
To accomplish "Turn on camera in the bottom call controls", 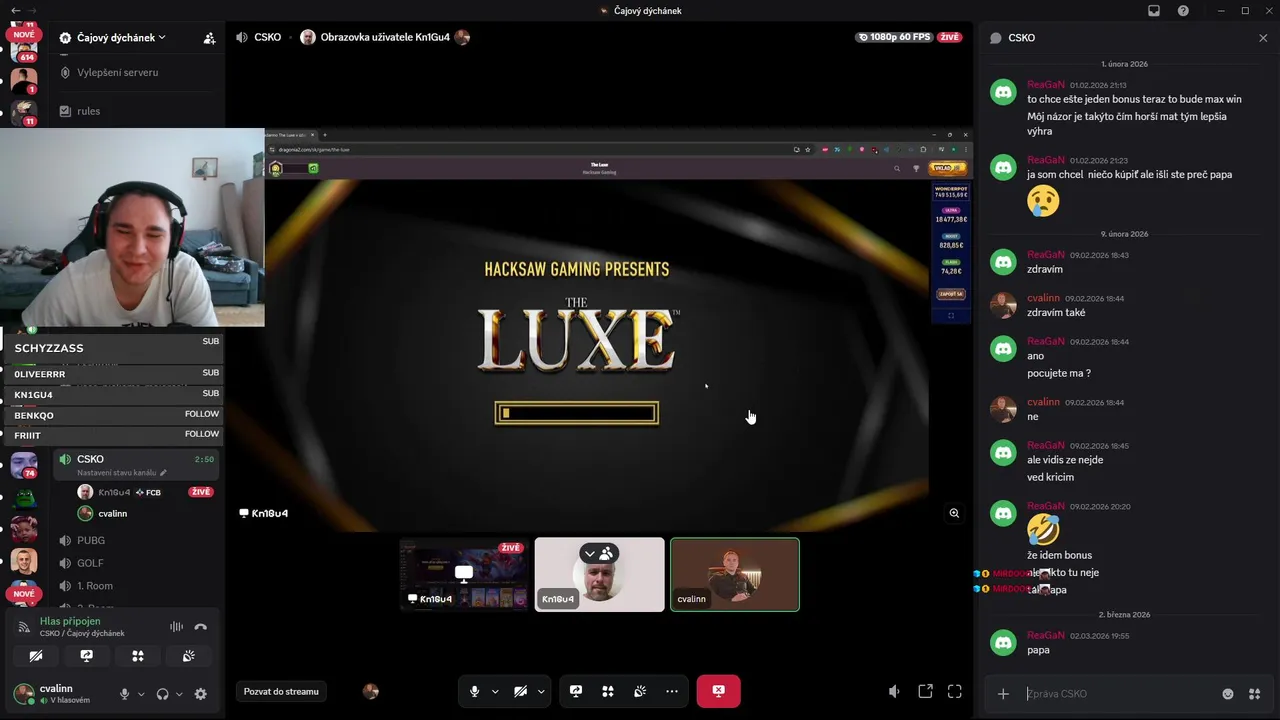I will 520,691.
